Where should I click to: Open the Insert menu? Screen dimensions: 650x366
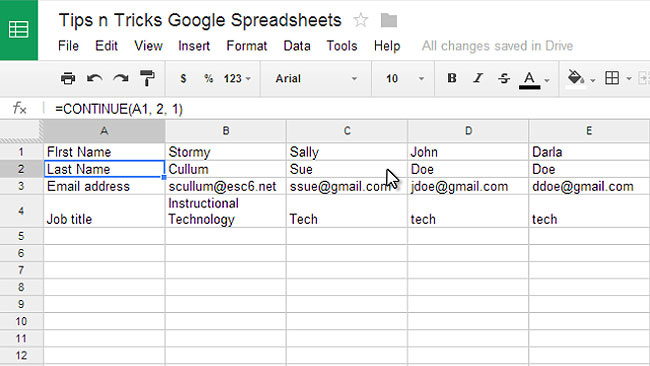click(194, 46)
